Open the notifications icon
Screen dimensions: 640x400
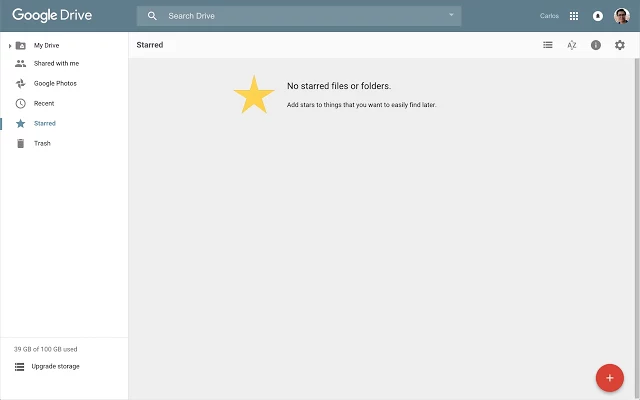pyautogui.click(x=598, y=16)
